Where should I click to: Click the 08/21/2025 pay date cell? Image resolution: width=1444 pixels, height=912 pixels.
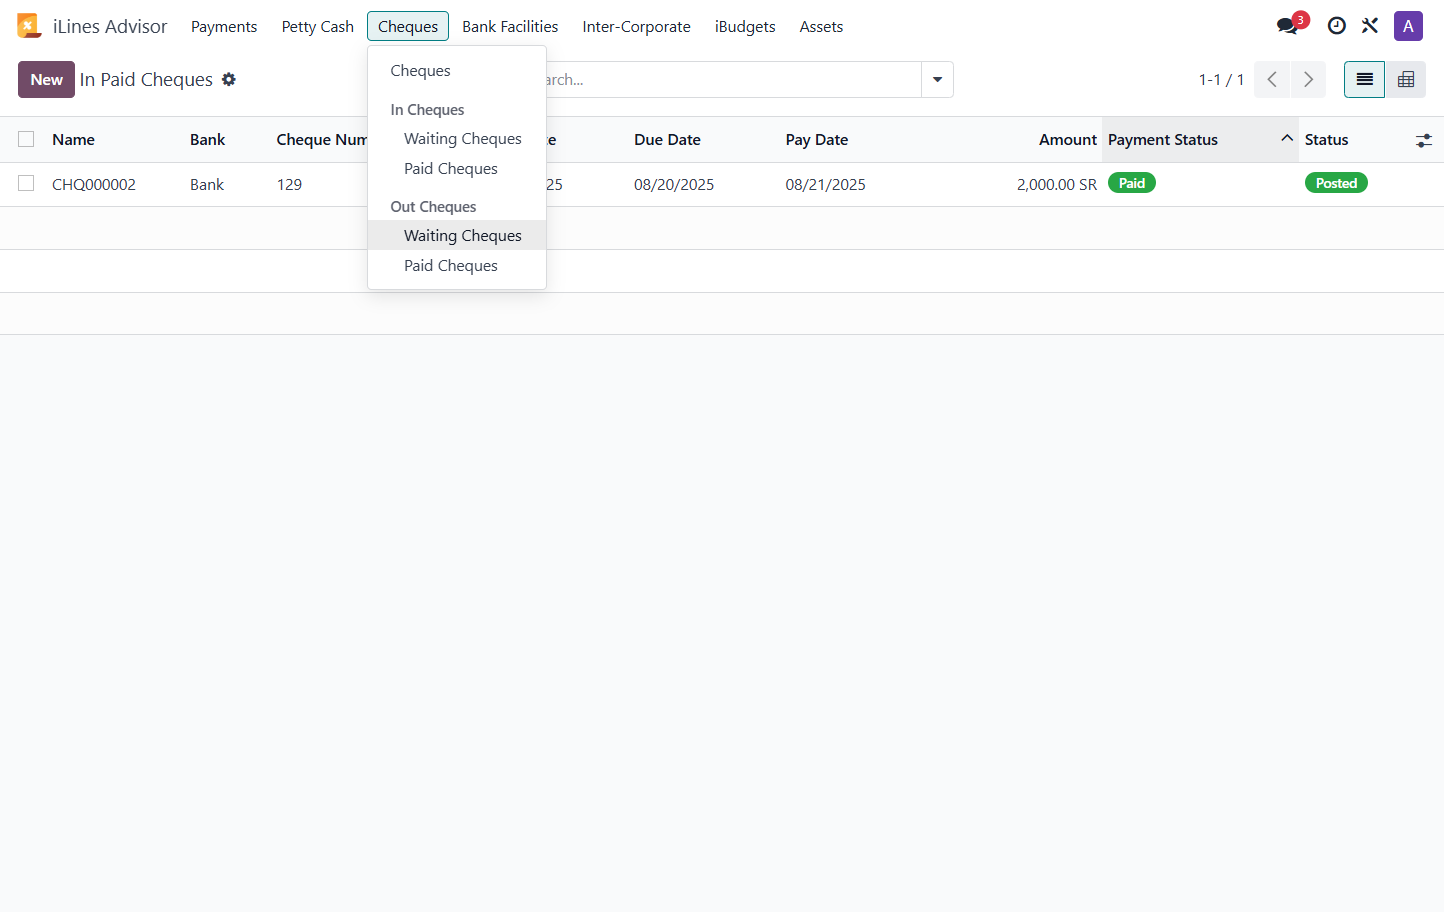826,185
